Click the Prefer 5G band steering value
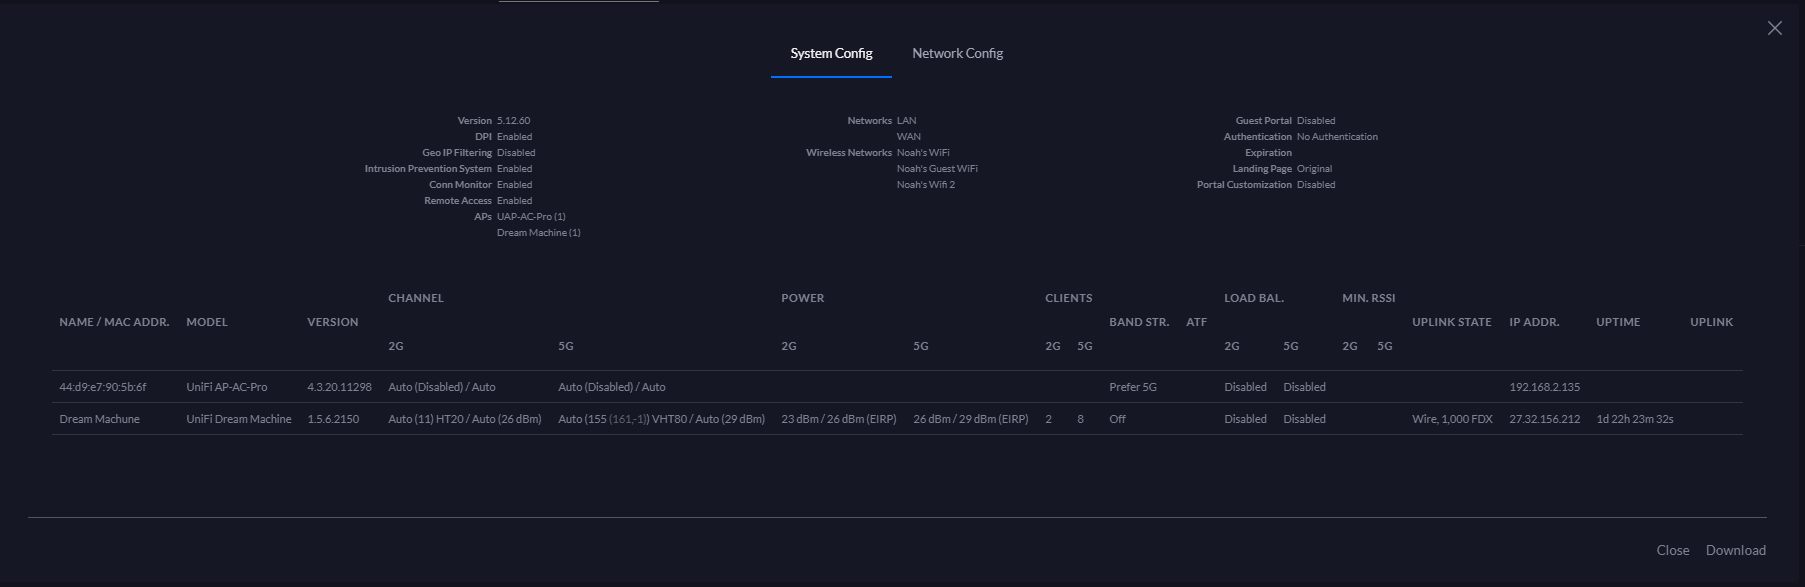 point(1132,387)
